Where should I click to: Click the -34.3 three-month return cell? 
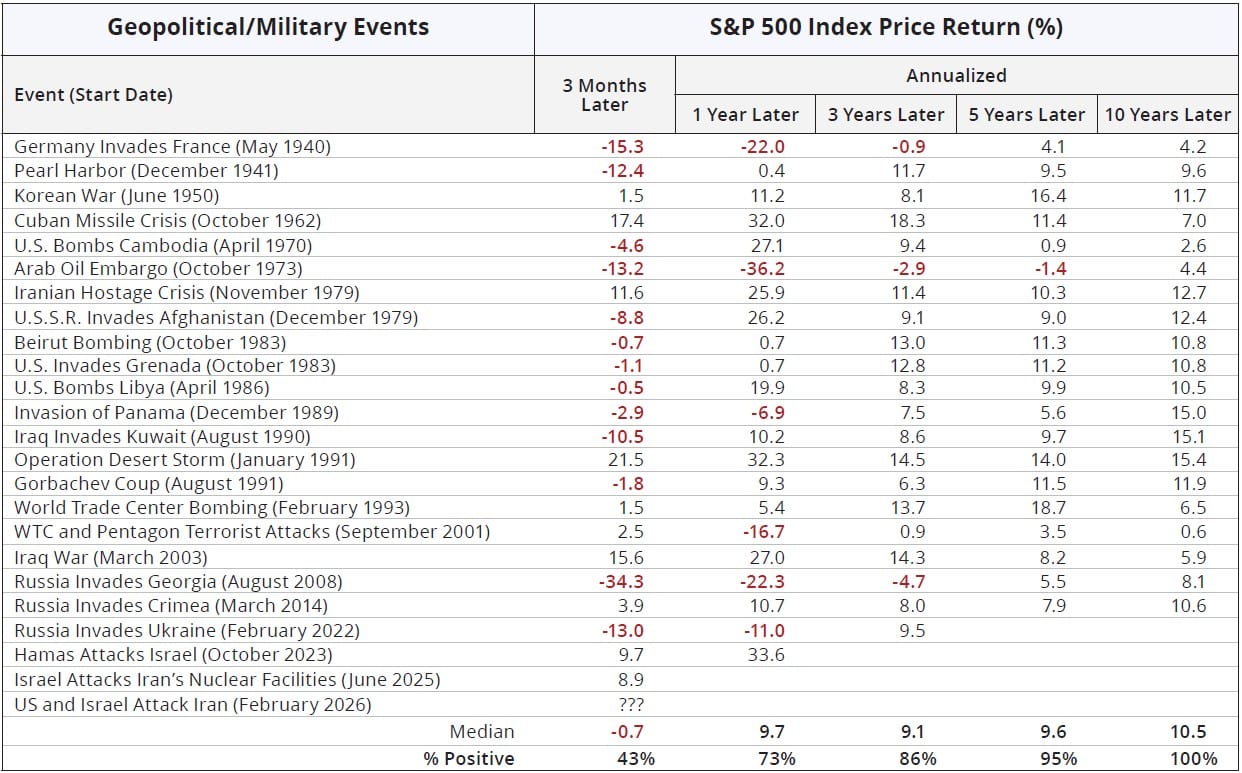[622, 582]
